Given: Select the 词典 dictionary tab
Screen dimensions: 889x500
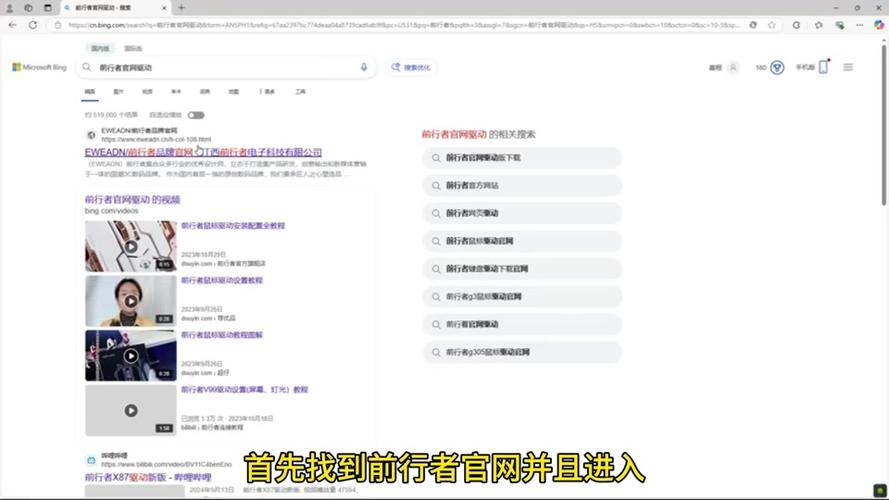Looking at the screenshot, I should tap(205, 92).
